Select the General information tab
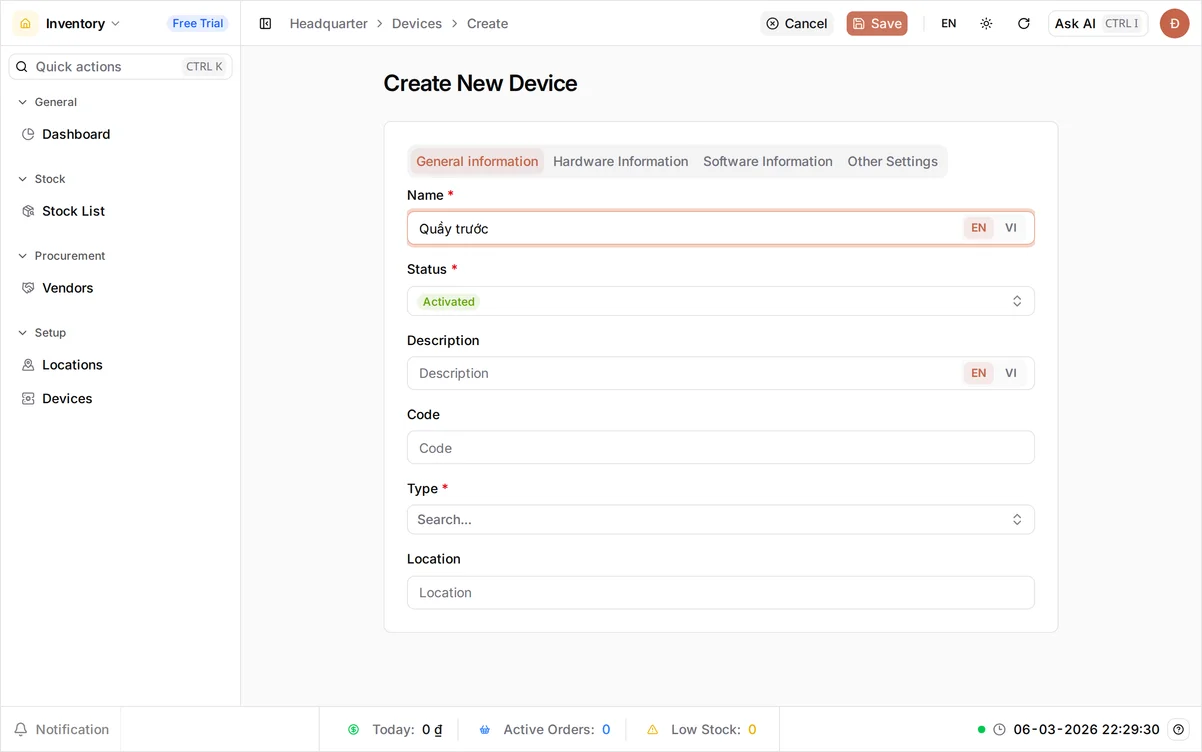 (477, 161)
